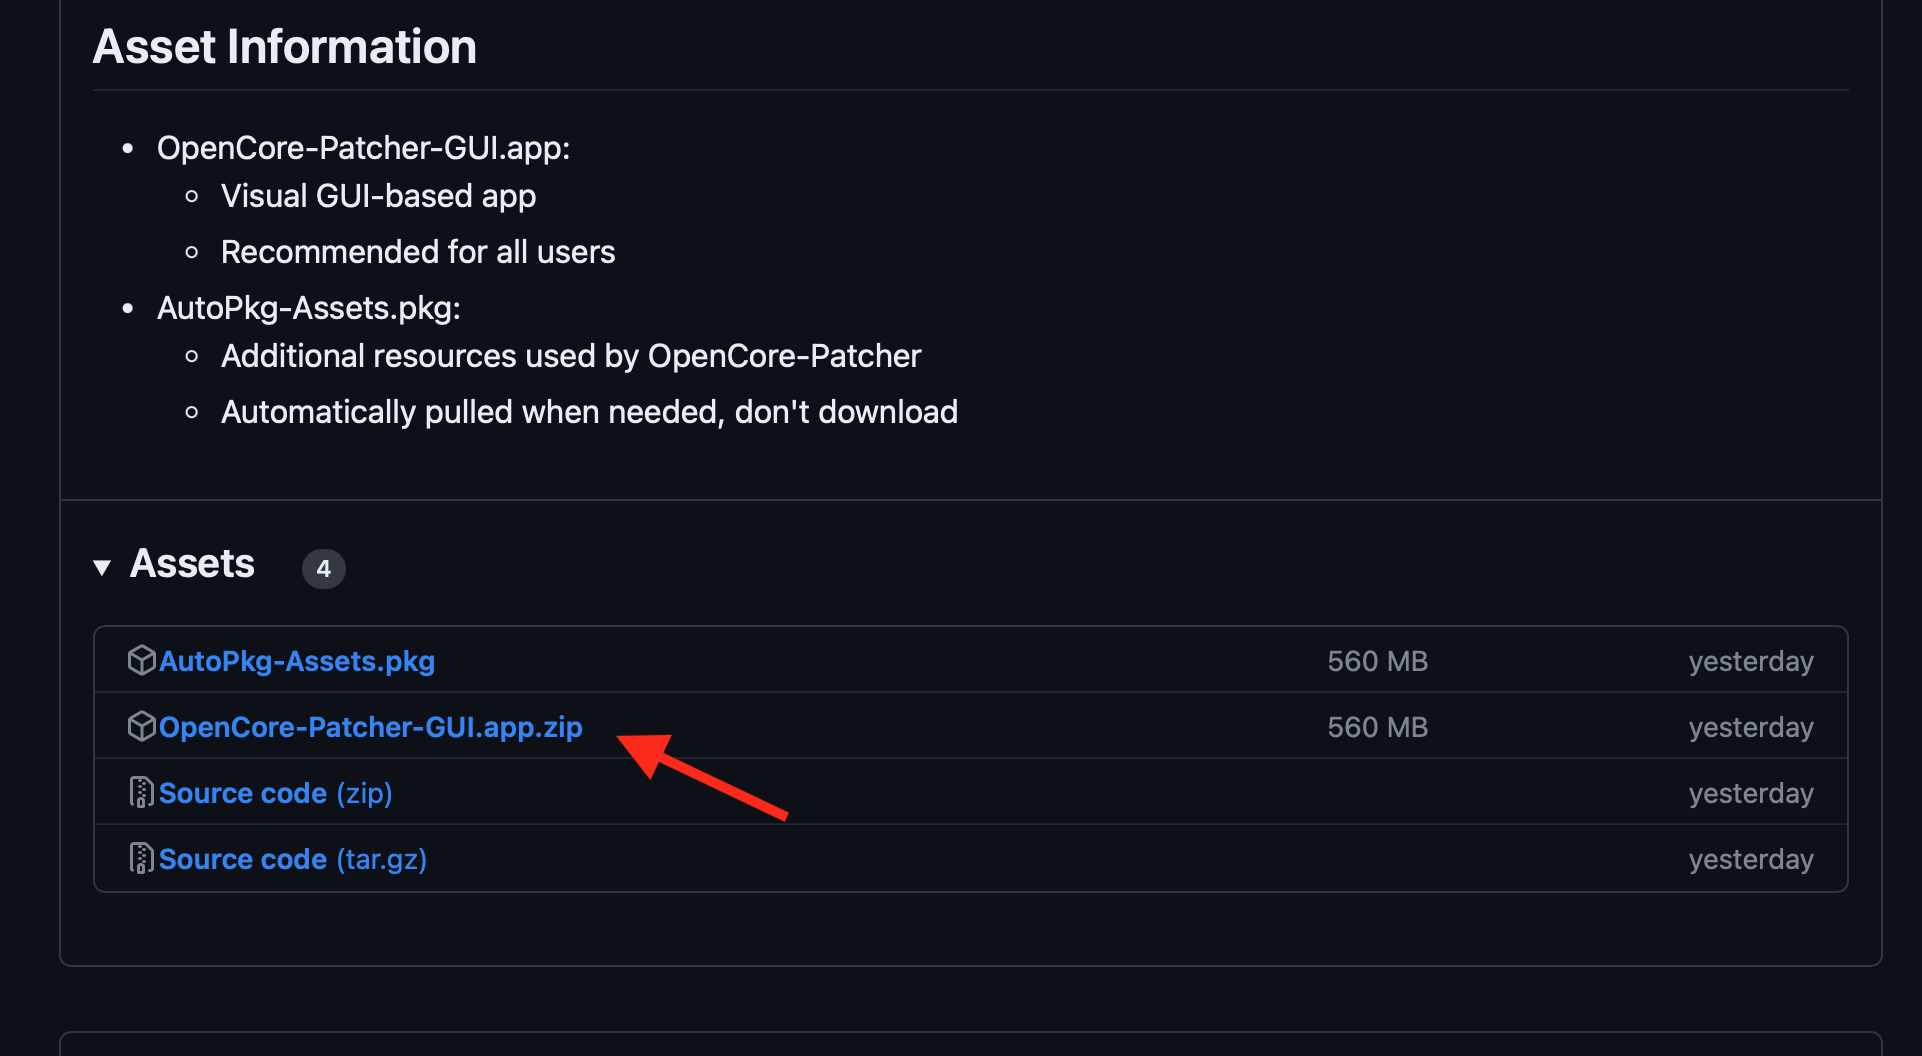Click the yesterday timestamp for OpenCore-Patcher-GUI.app.zip
Image resolution: width=1922 pixels, height=1056 pixels.
point(1750,727)
